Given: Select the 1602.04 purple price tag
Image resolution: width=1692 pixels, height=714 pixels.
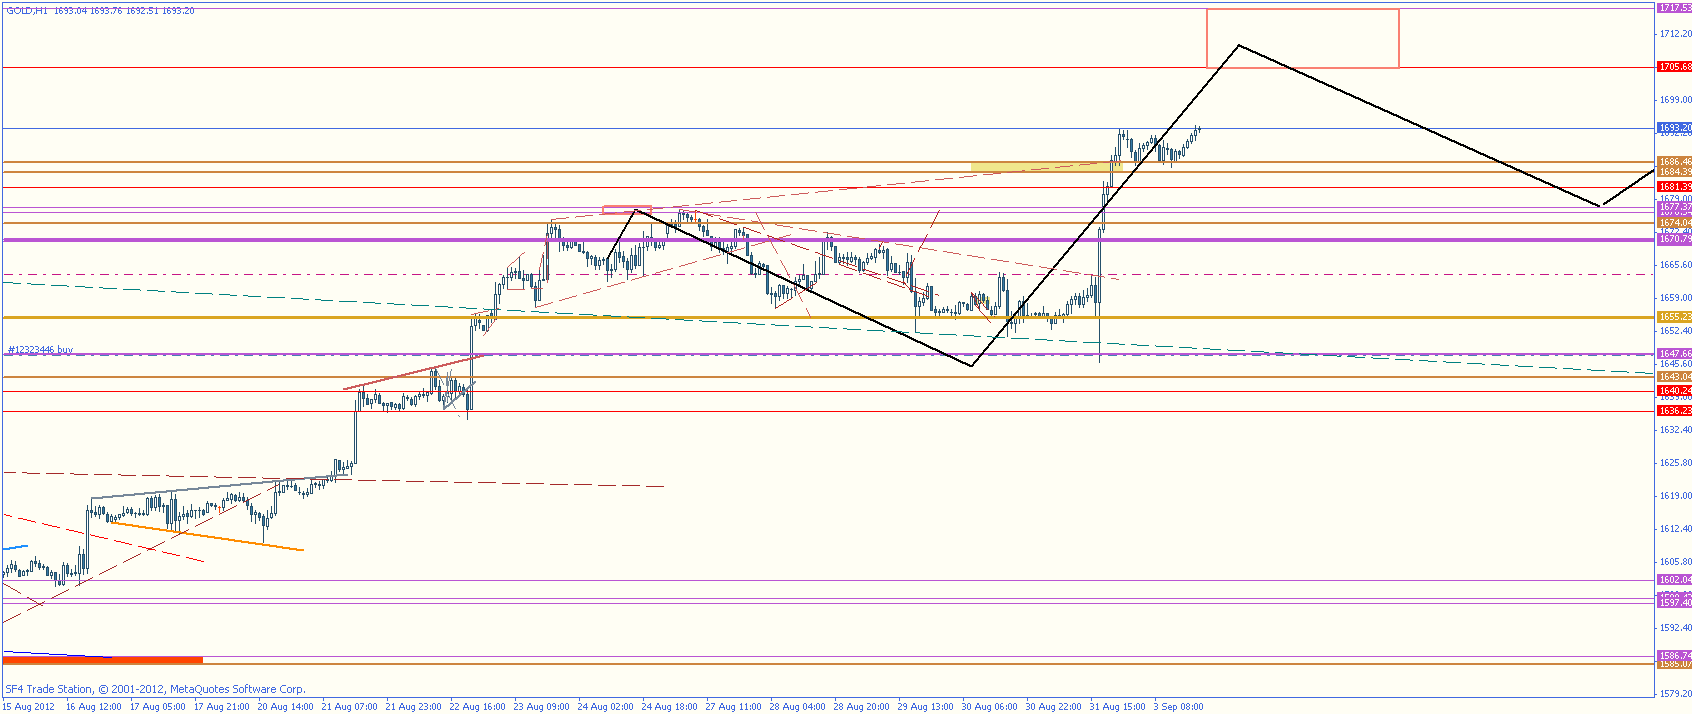Looking at the screenshot, I should click(x=1674, y=580).
